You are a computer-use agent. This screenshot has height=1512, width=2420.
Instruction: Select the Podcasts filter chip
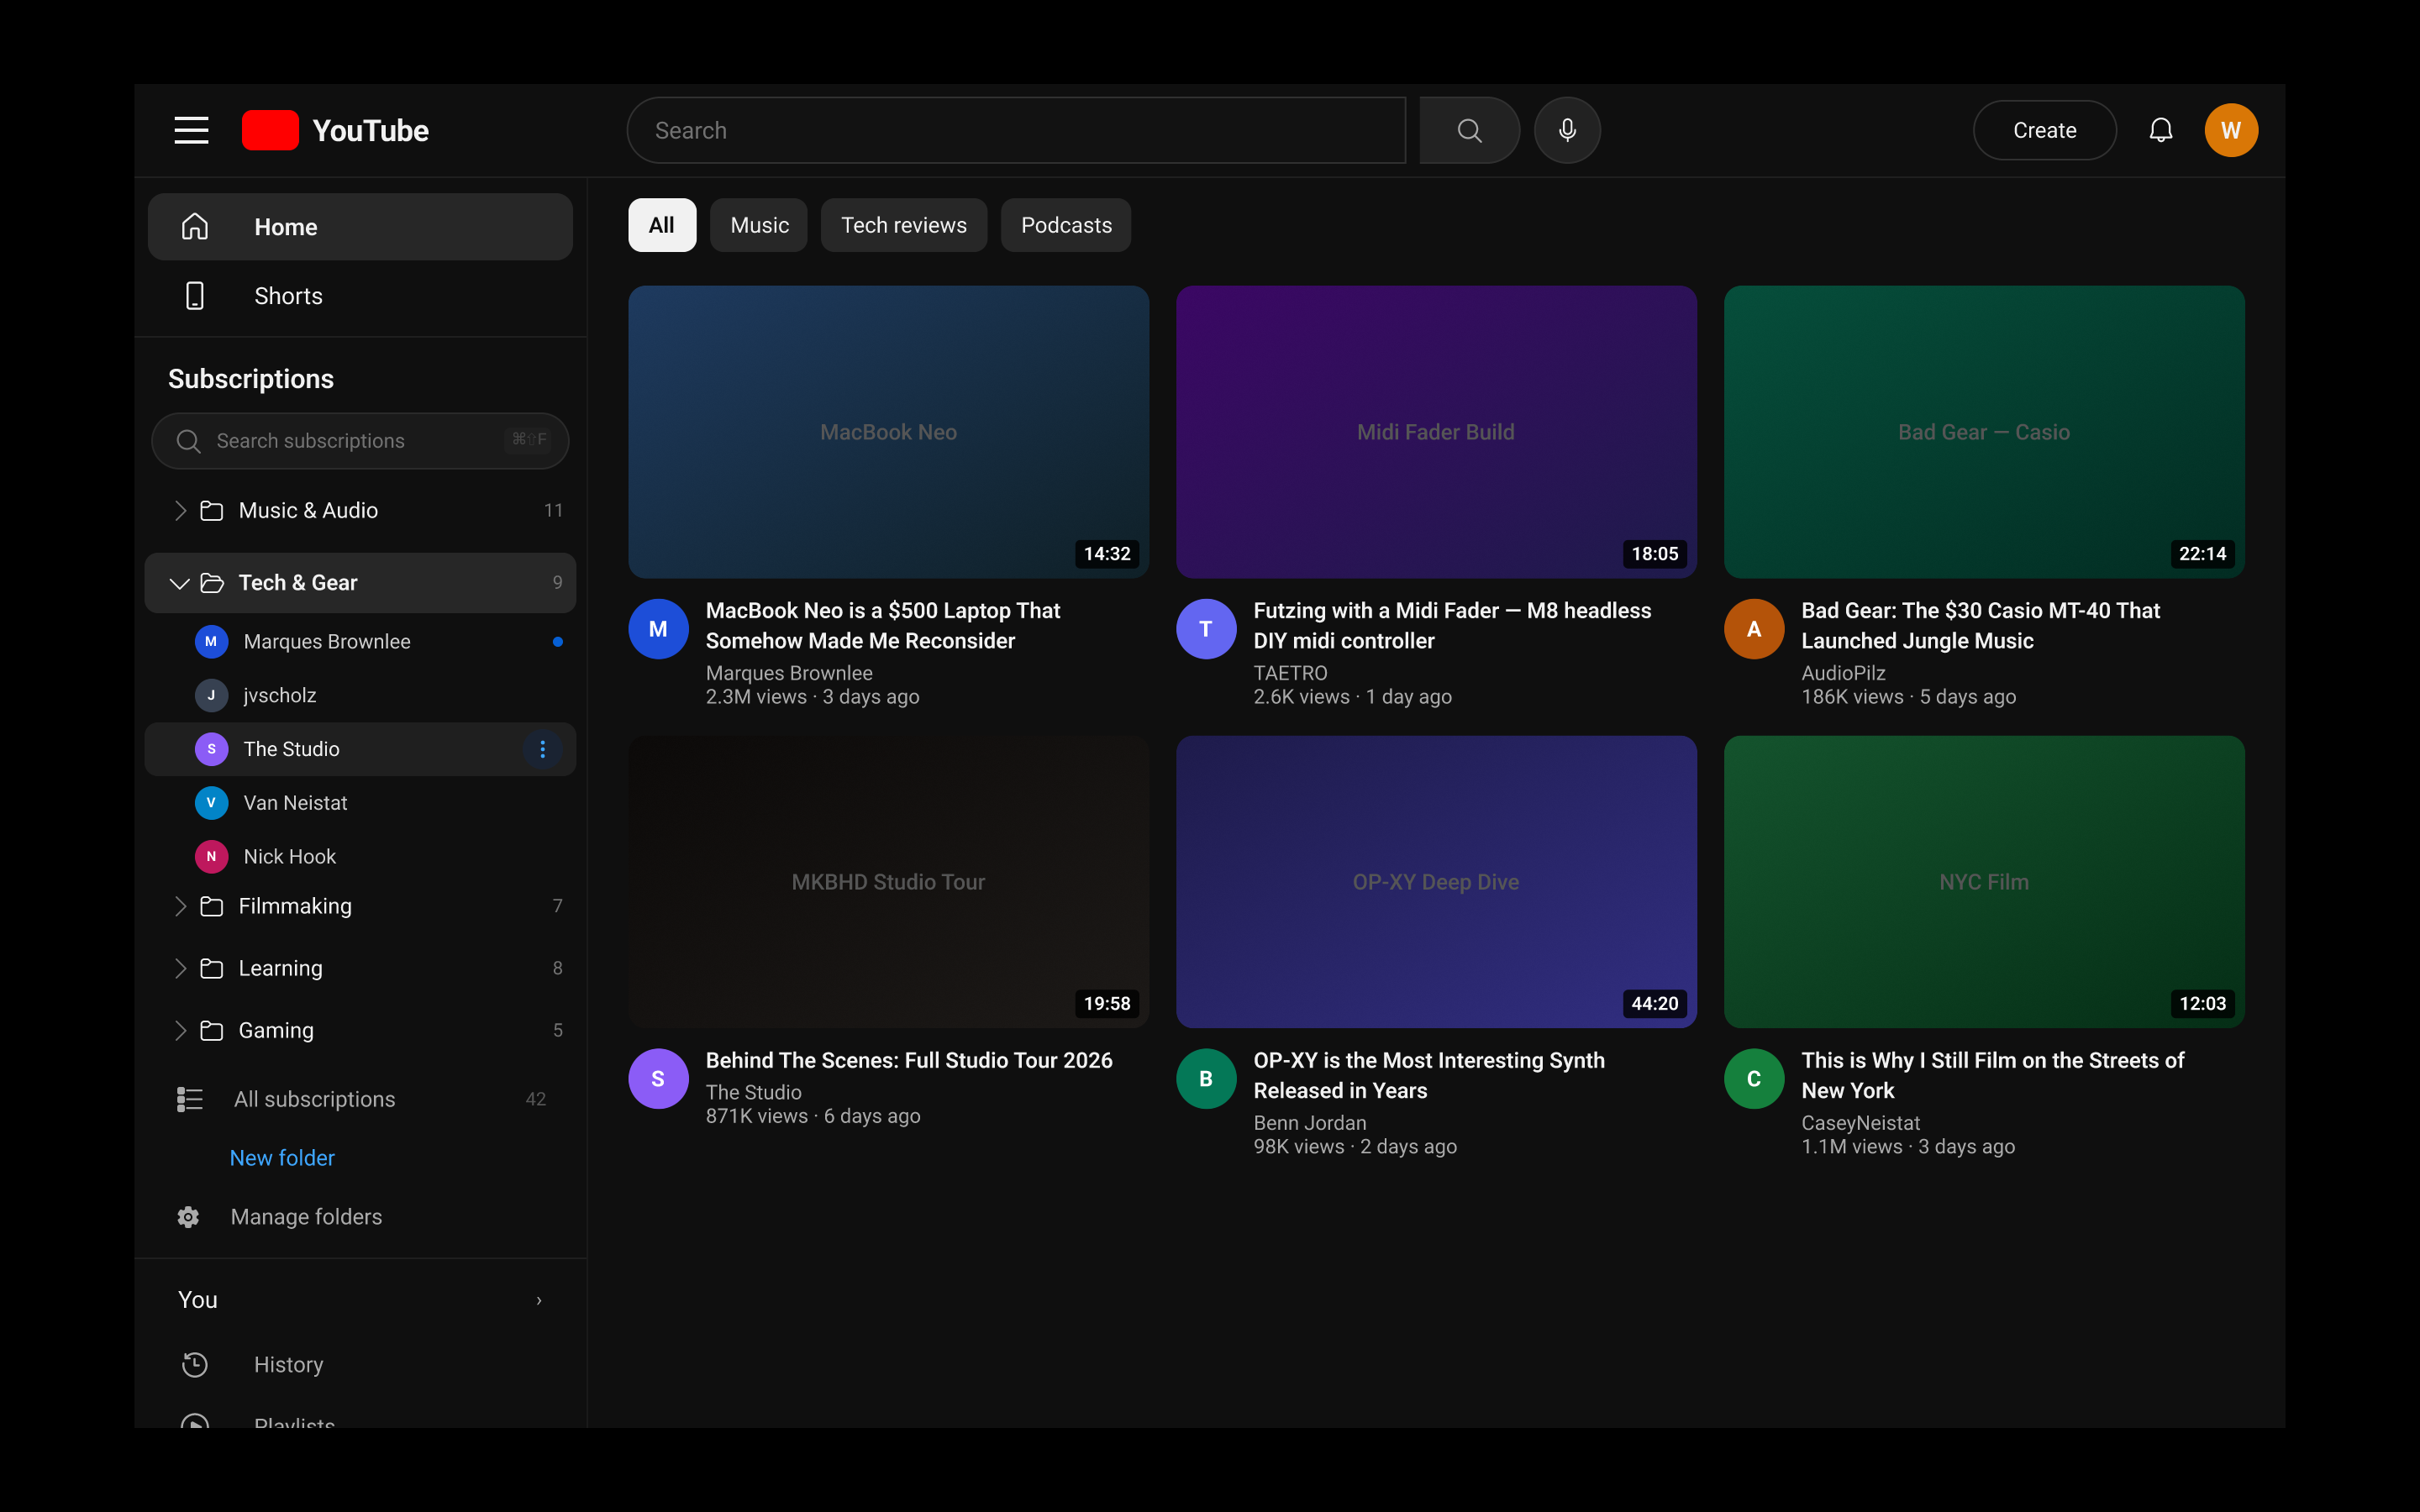click(x=1066, y=225)
